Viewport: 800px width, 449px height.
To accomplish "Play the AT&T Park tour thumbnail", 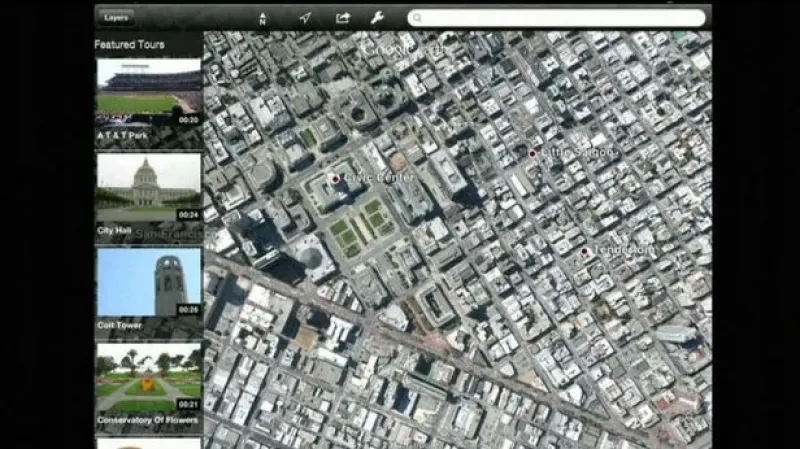I will [148, 92].
